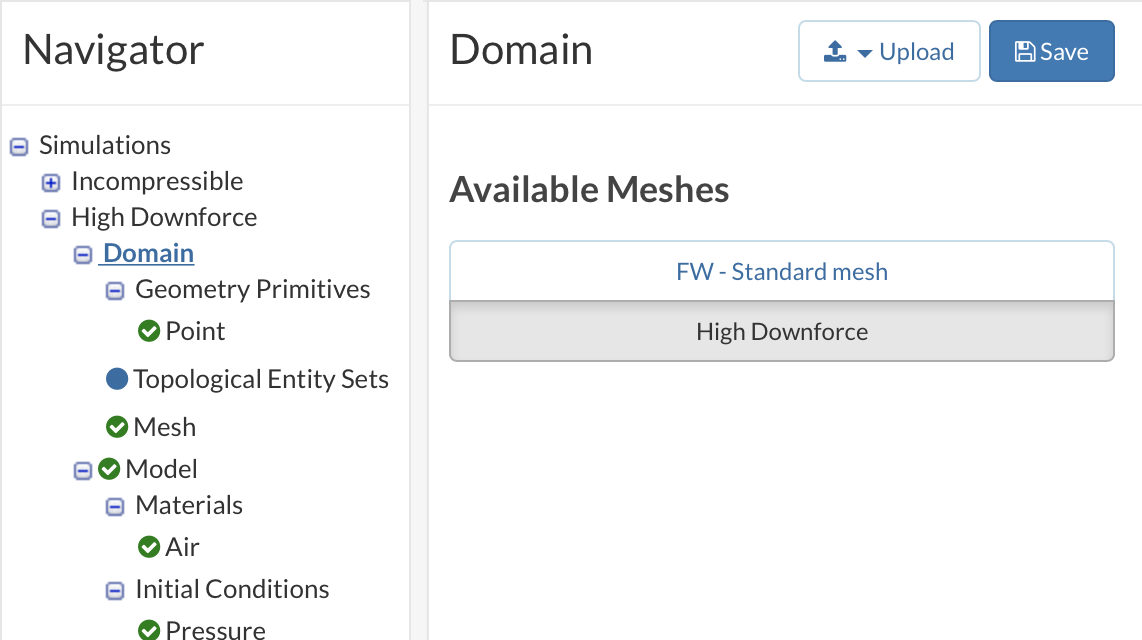Click the green checkmark icon beside Mesh
The image size is (1142, 640).
pos(117,427)
